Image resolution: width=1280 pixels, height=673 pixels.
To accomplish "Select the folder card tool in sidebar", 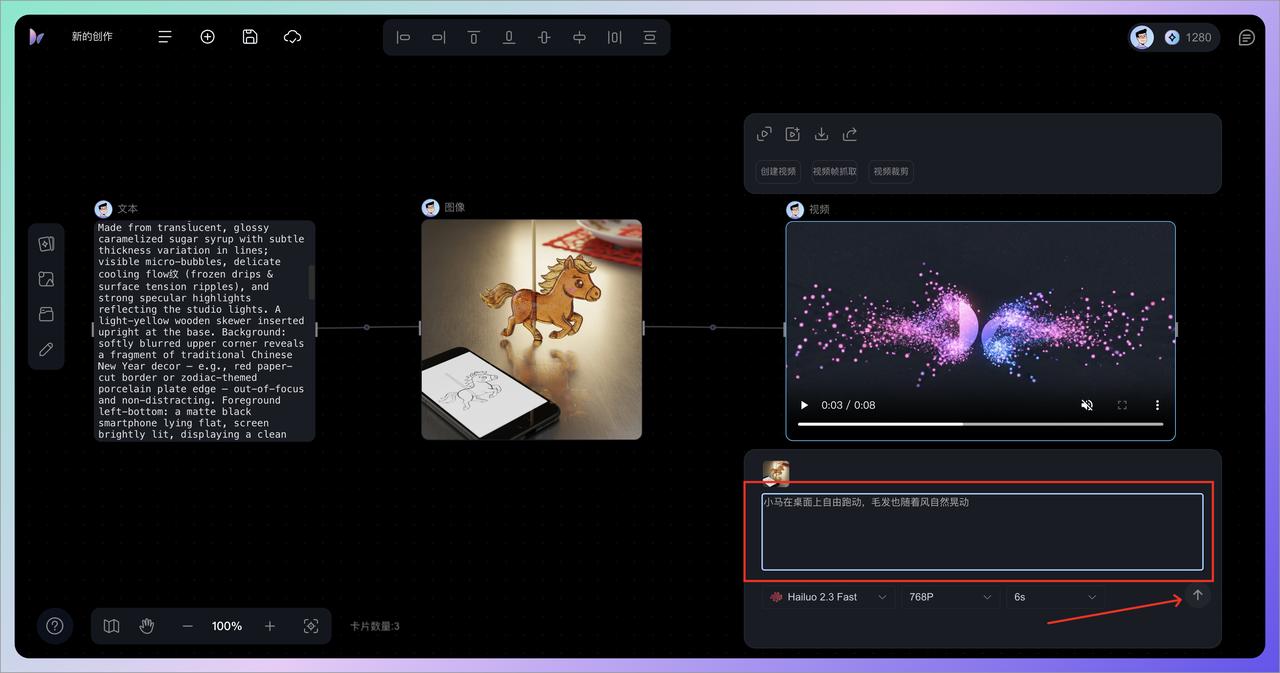I will click(x=46, y=314).
